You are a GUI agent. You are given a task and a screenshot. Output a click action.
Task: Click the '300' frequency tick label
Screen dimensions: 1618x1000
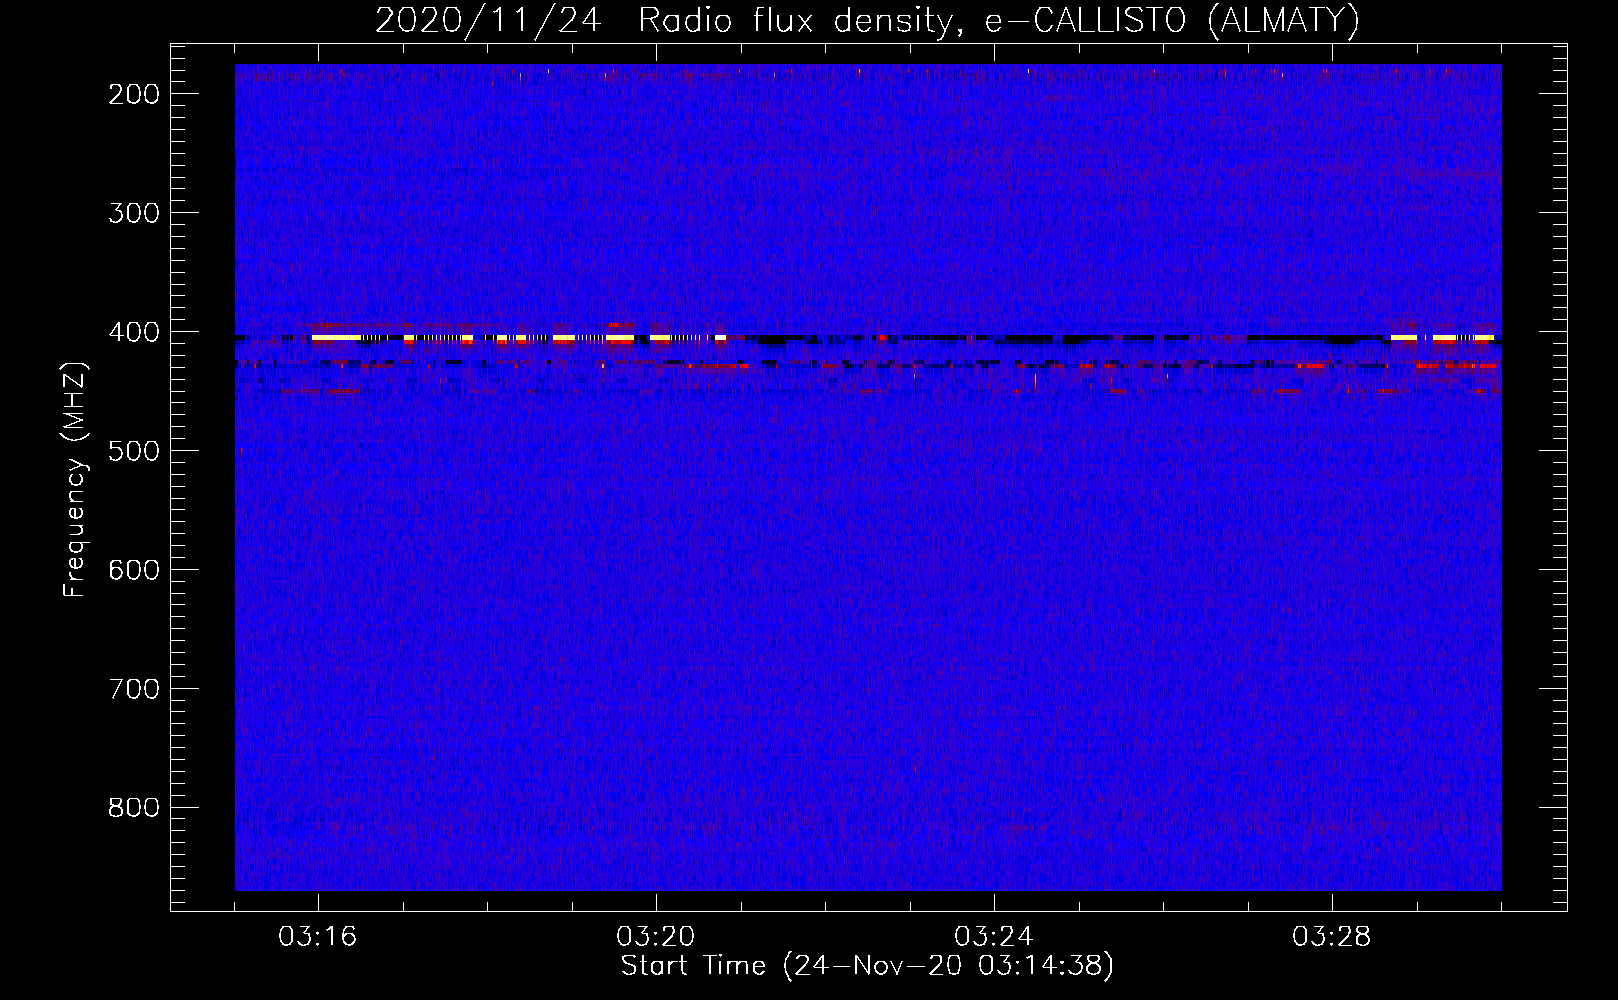point(134,213)
